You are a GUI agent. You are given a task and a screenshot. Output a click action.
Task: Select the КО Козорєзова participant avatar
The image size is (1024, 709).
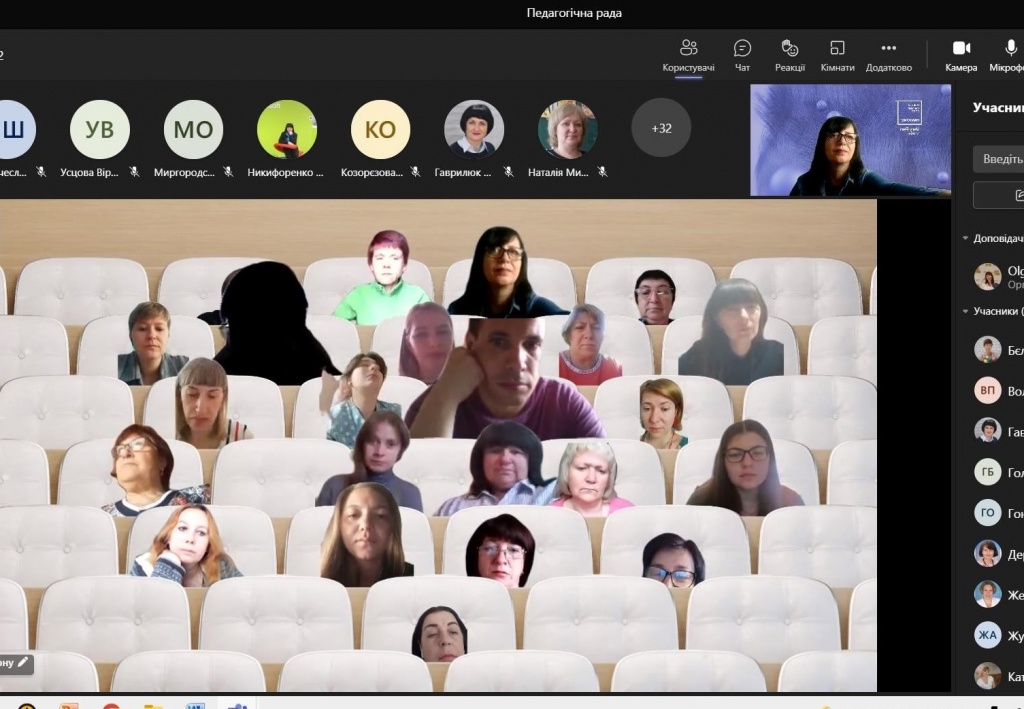point(380,130)
